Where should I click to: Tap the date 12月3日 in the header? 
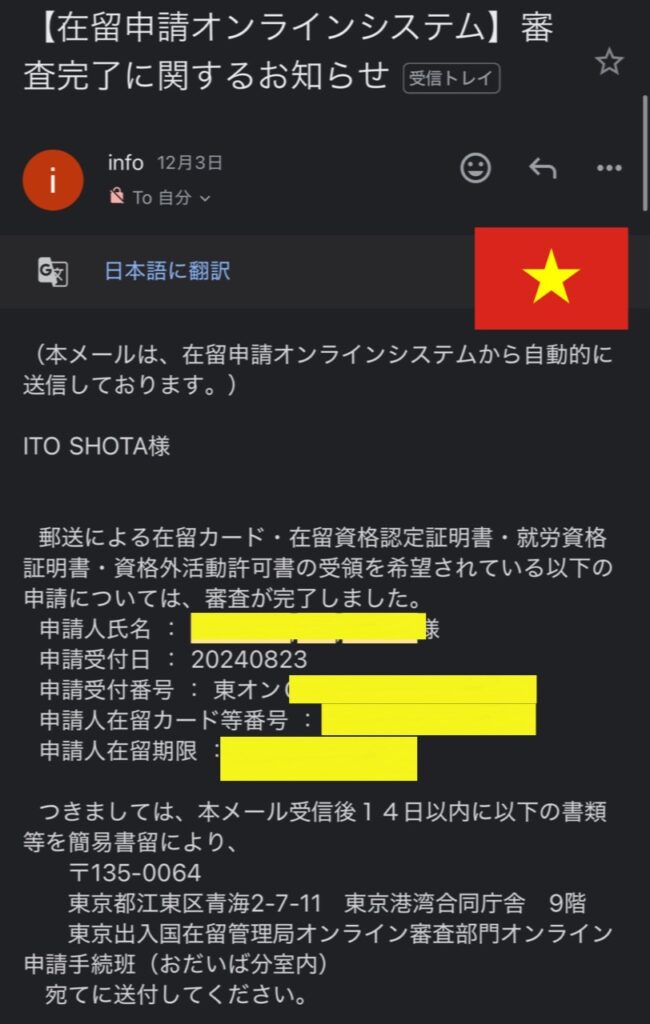(190, 163)
